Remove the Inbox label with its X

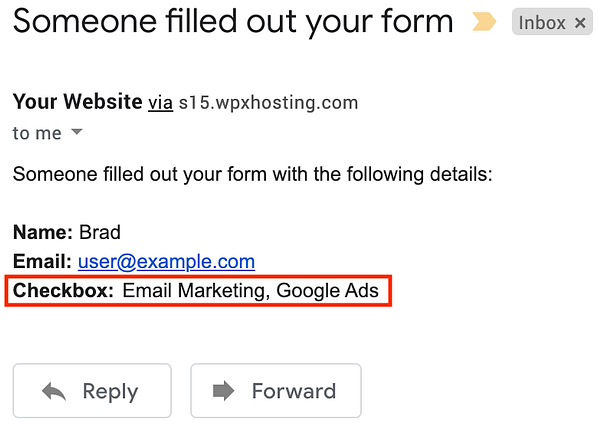pyautogui.click(x=580, y=23)
